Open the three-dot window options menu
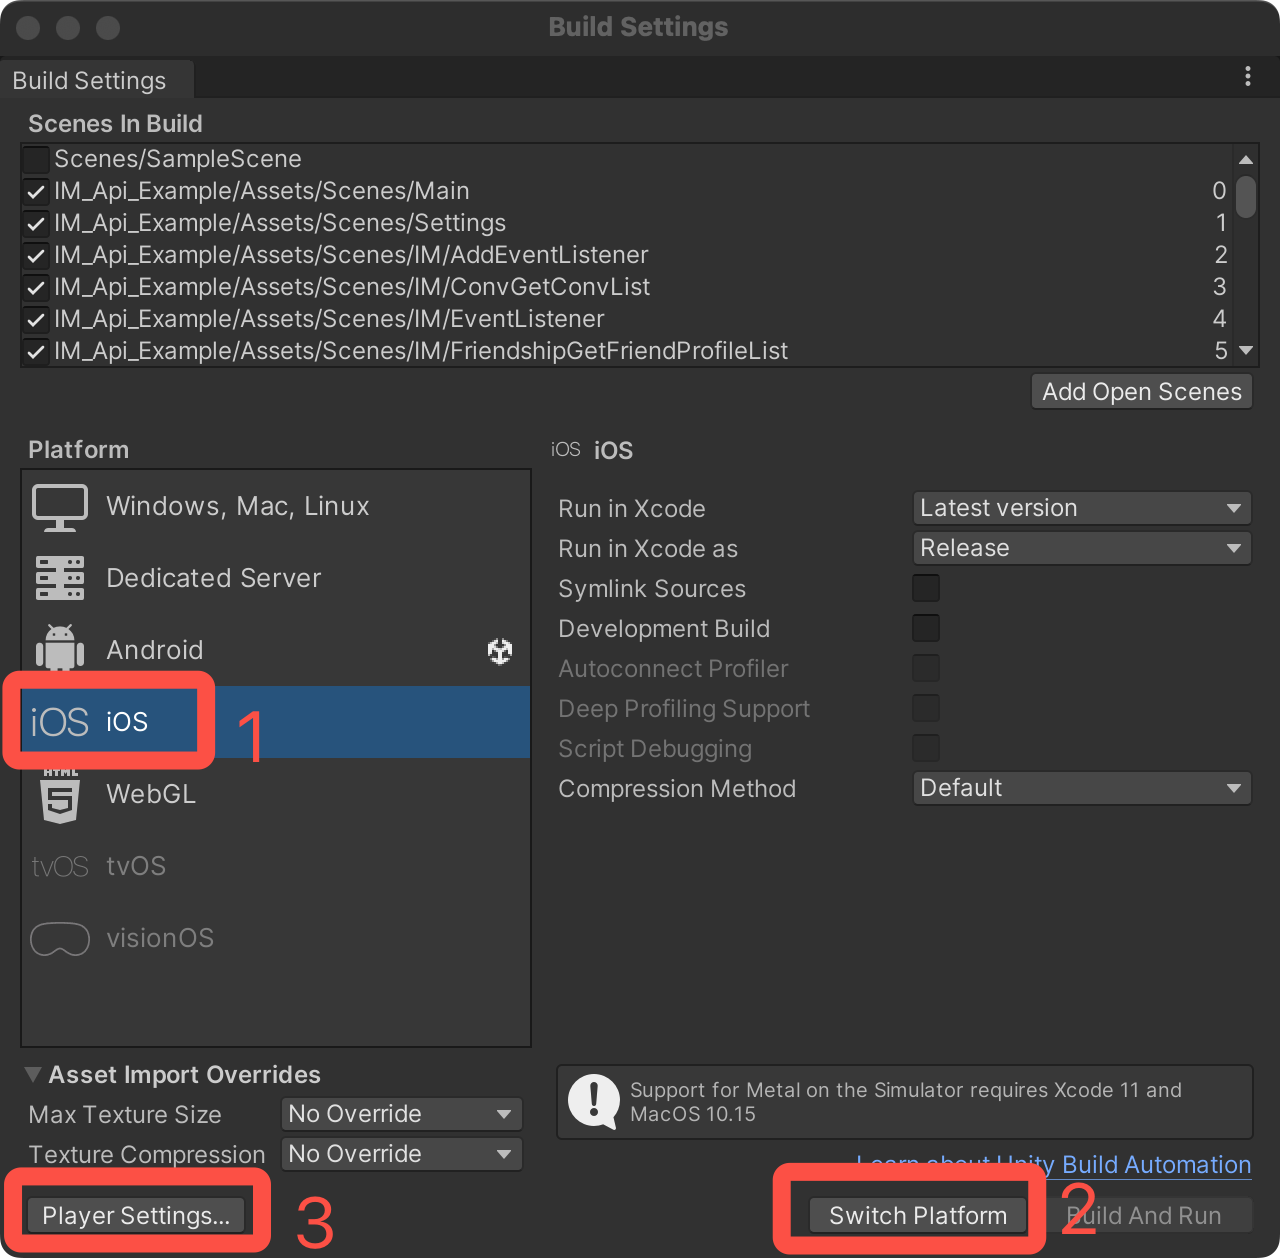Screen dimensions: 1280x1258 click(1247, 77)
